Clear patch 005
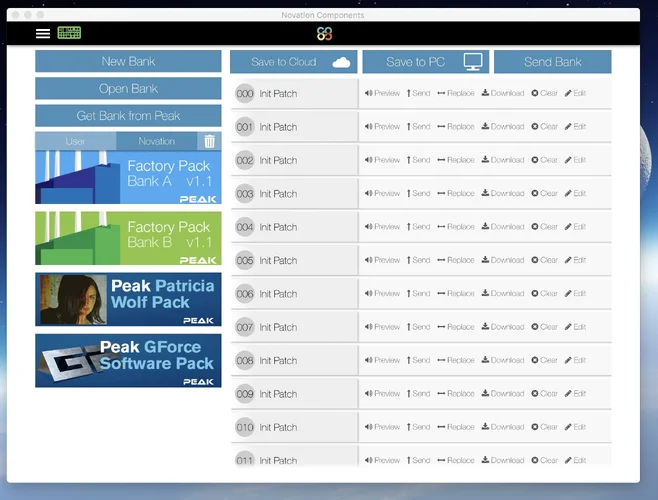The width and height of the screenshot is (658, 500). (545, 260)
